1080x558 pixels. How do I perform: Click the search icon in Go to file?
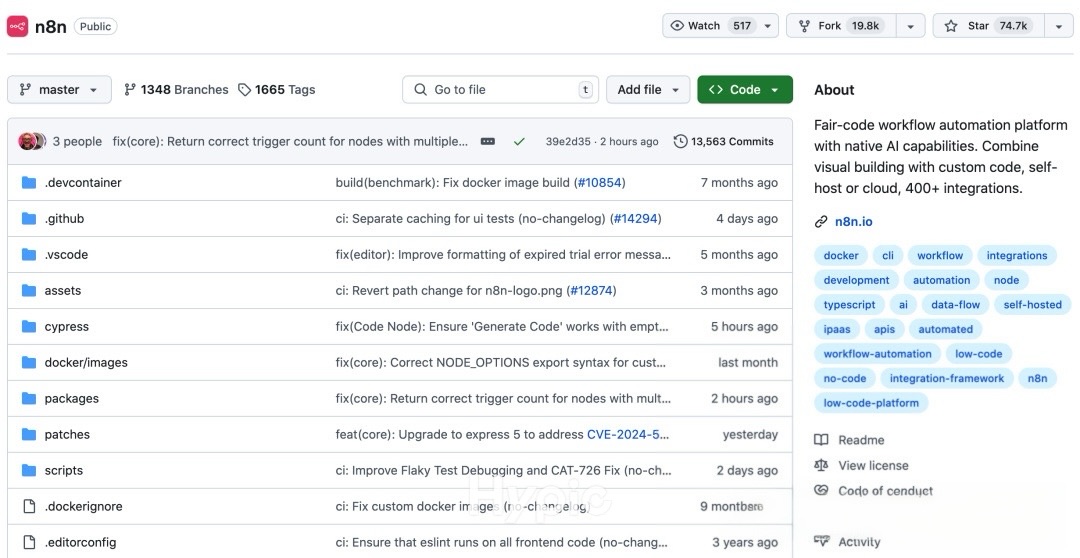[420, 90]
